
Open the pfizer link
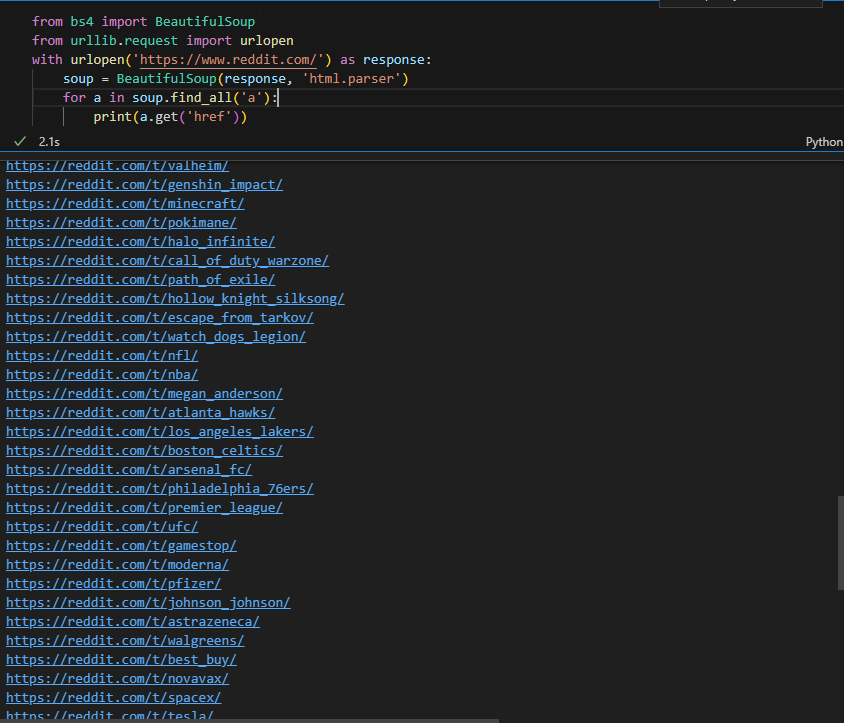(x=114, y=584)
